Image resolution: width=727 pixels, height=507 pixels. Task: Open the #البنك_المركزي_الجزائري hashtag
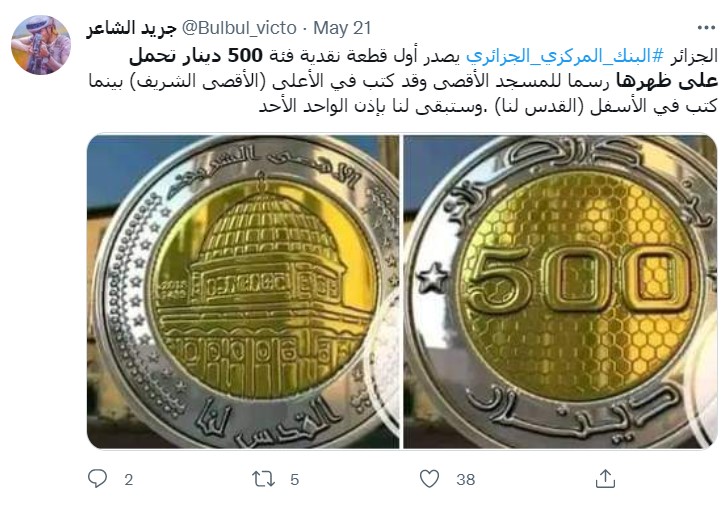coord(565,56)
